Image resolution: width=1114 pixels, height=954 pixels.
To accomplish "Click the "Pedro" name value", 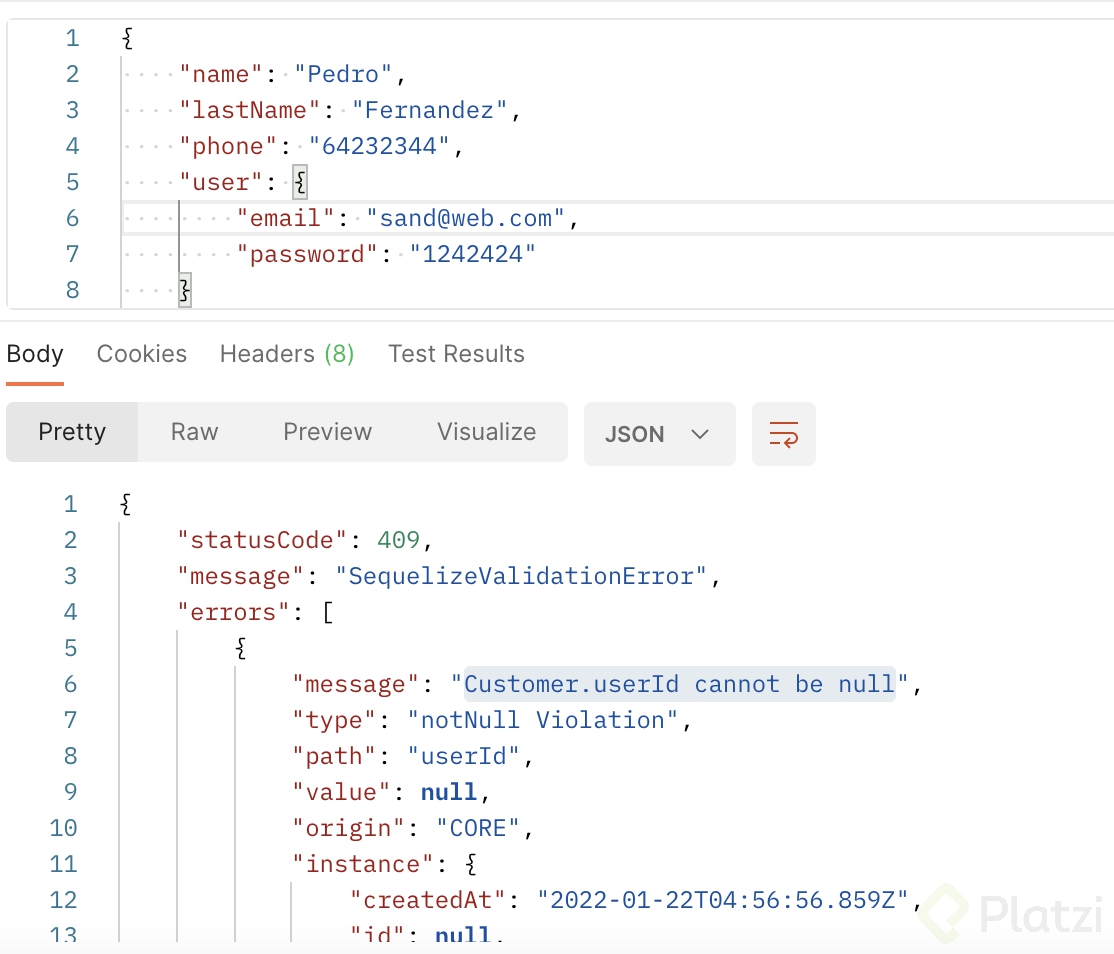I will (344, 74).
